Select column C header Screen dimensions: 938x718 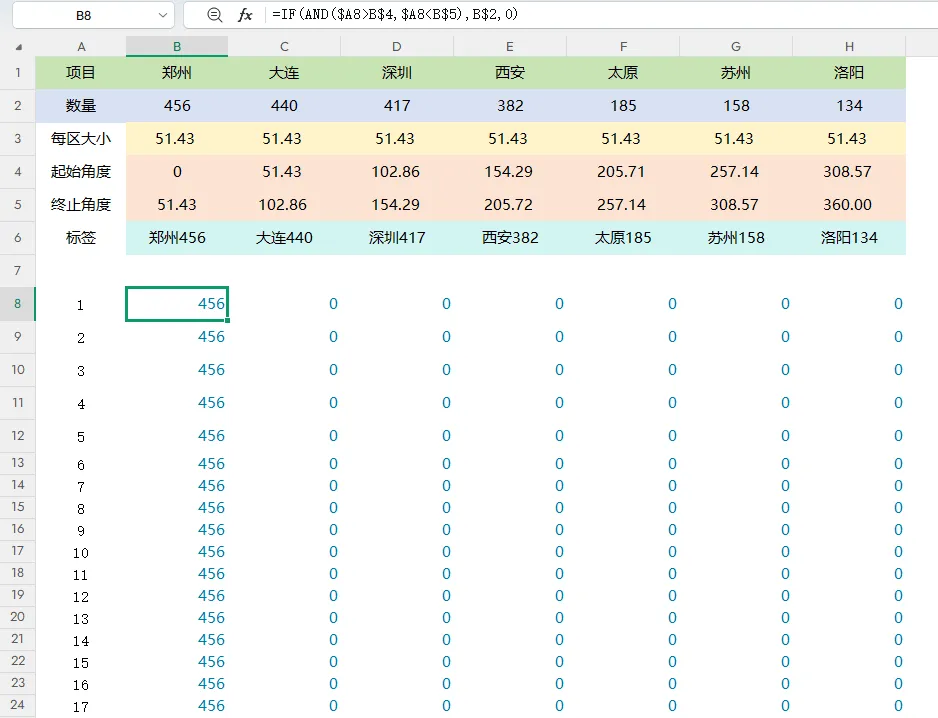click(284, 47)
